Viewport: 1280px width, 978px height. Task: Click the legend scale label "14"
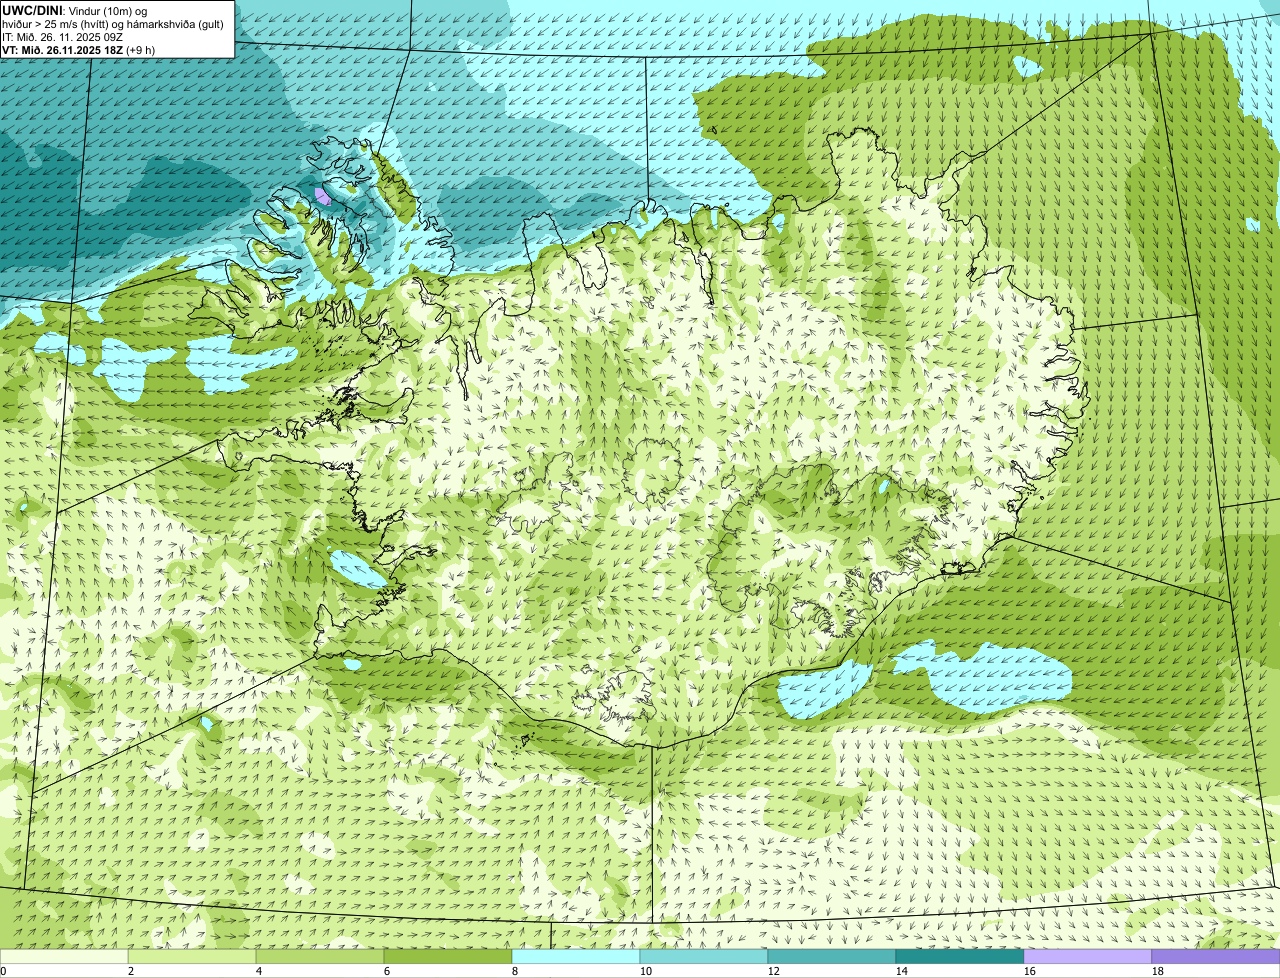click(x=902, y=971)
